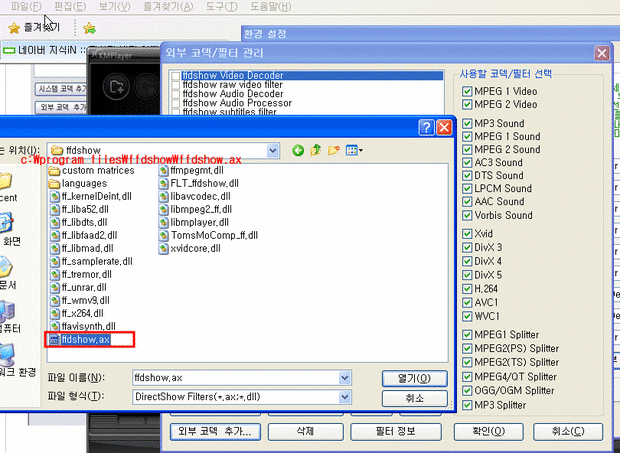Open KMPlayer file-open folder icon

tap(117, 86)
